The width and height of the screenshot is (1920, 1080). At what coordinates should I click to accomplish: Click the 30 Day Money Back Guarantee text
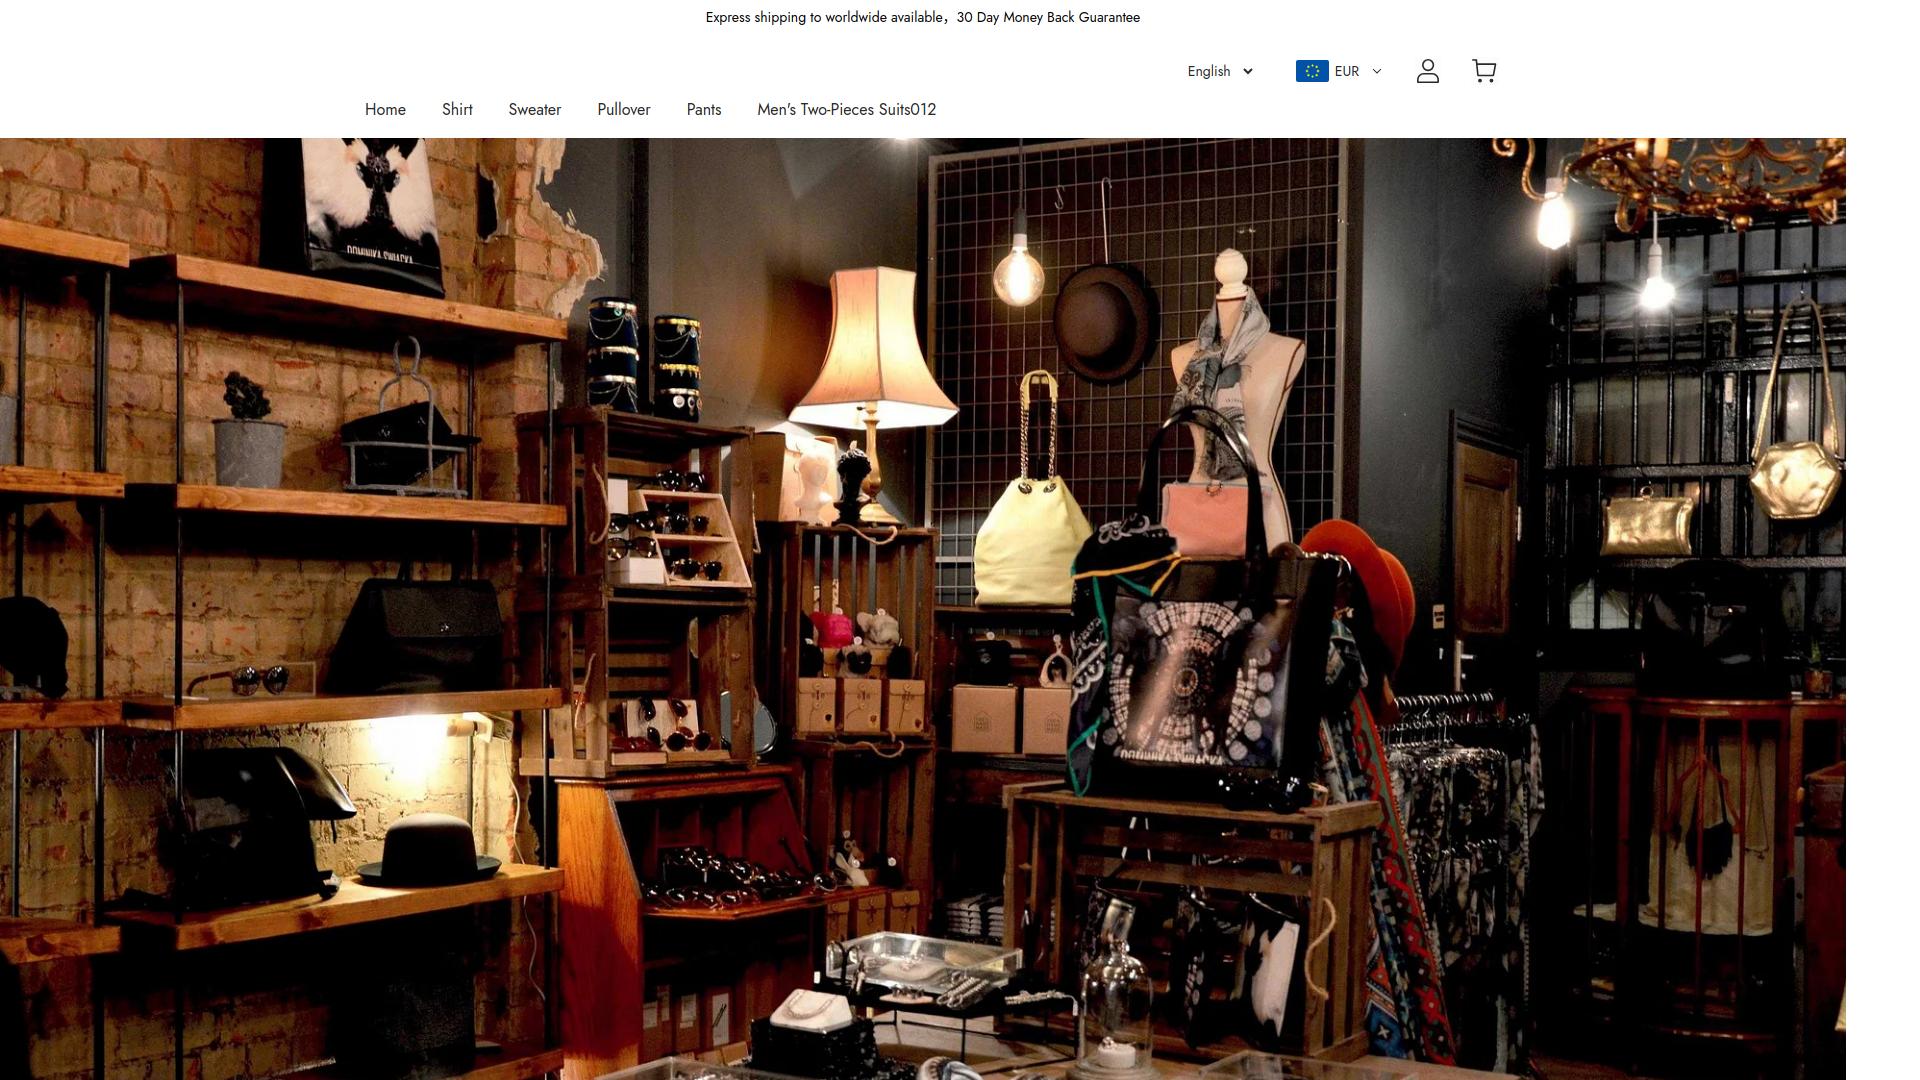coord(1048,17)
